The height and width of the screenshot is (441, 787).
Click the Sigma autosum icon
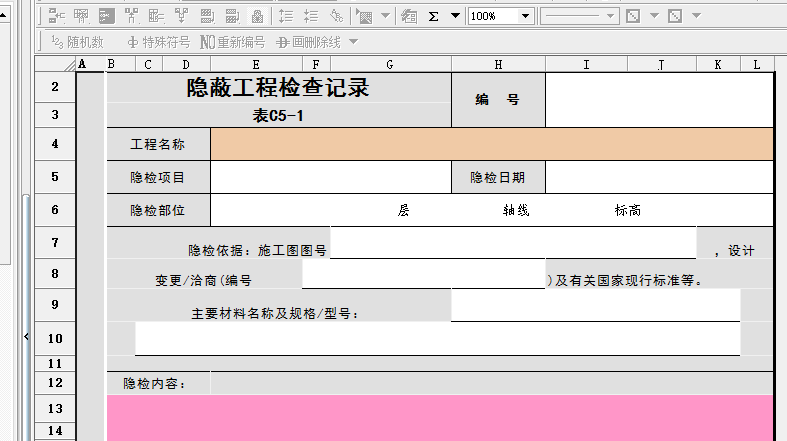[x=433, y=16]
